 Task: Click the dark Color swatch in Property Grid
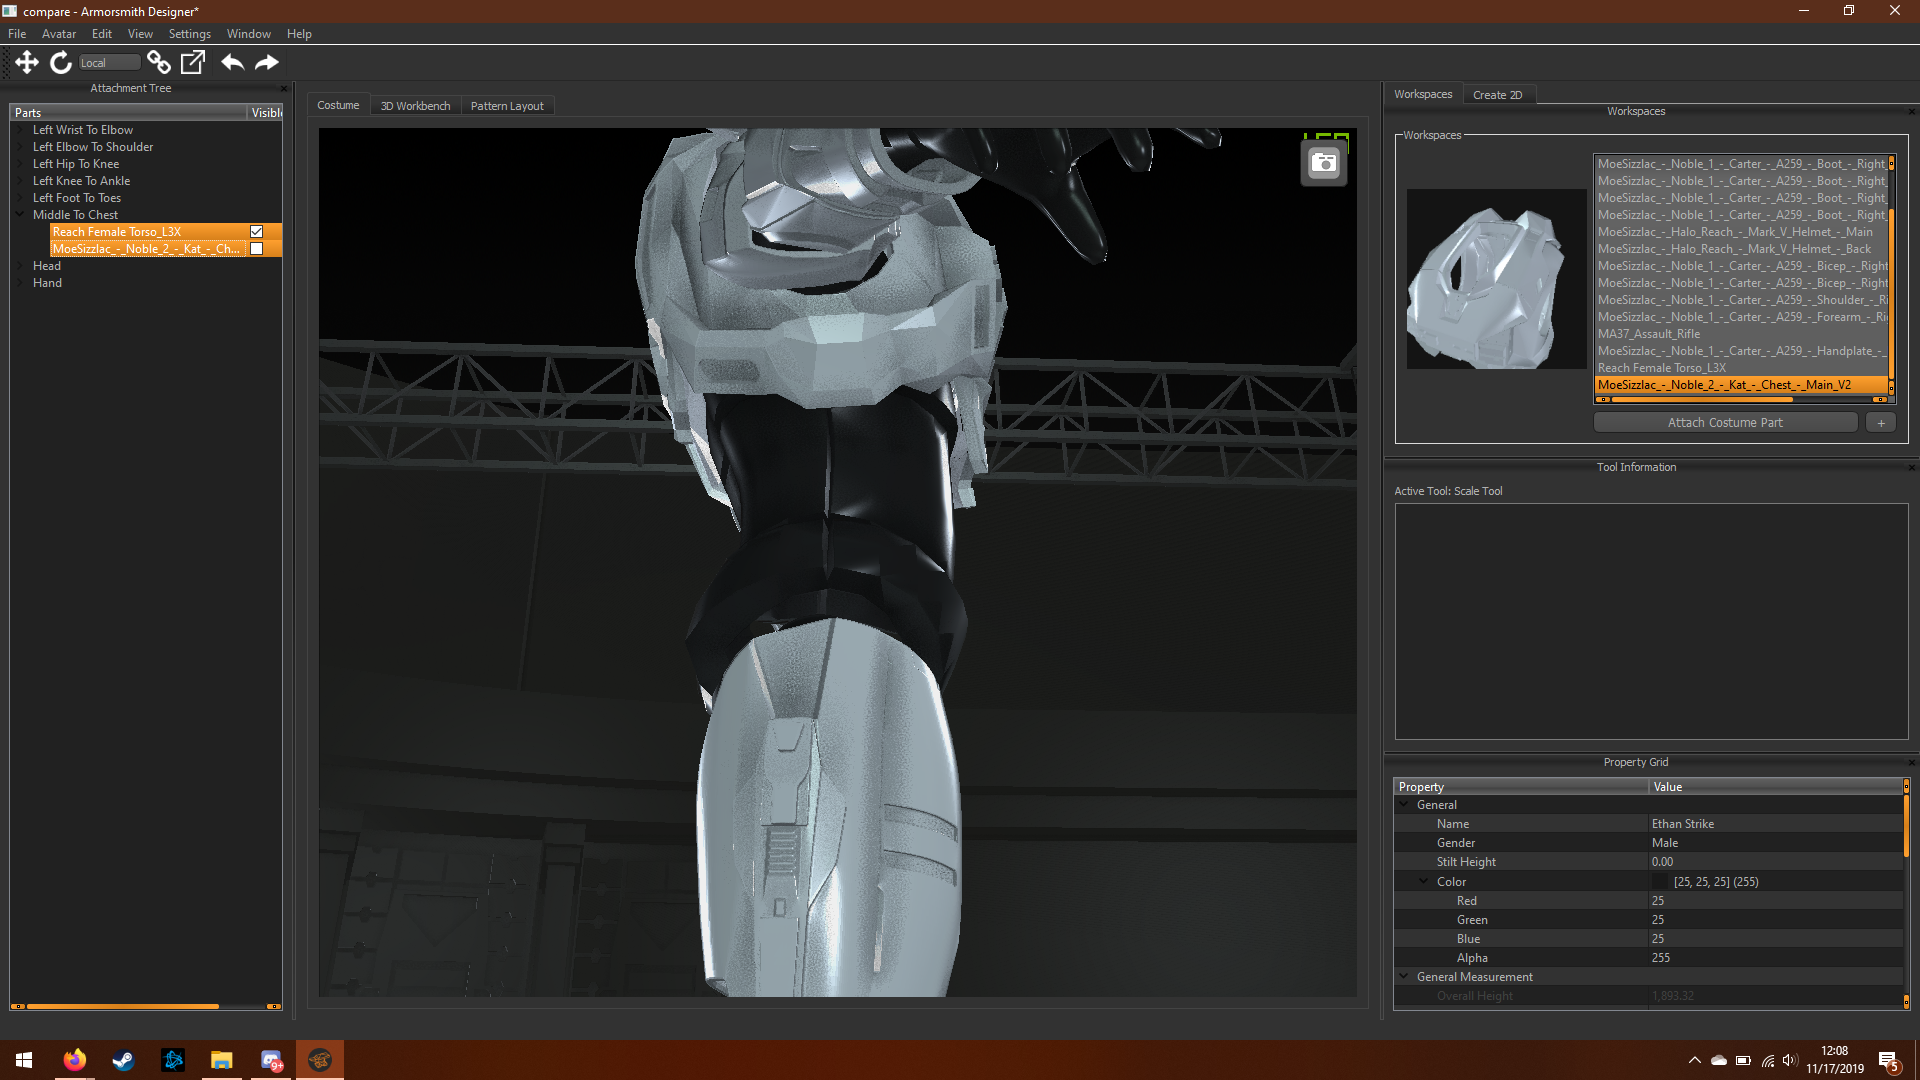1660,882
